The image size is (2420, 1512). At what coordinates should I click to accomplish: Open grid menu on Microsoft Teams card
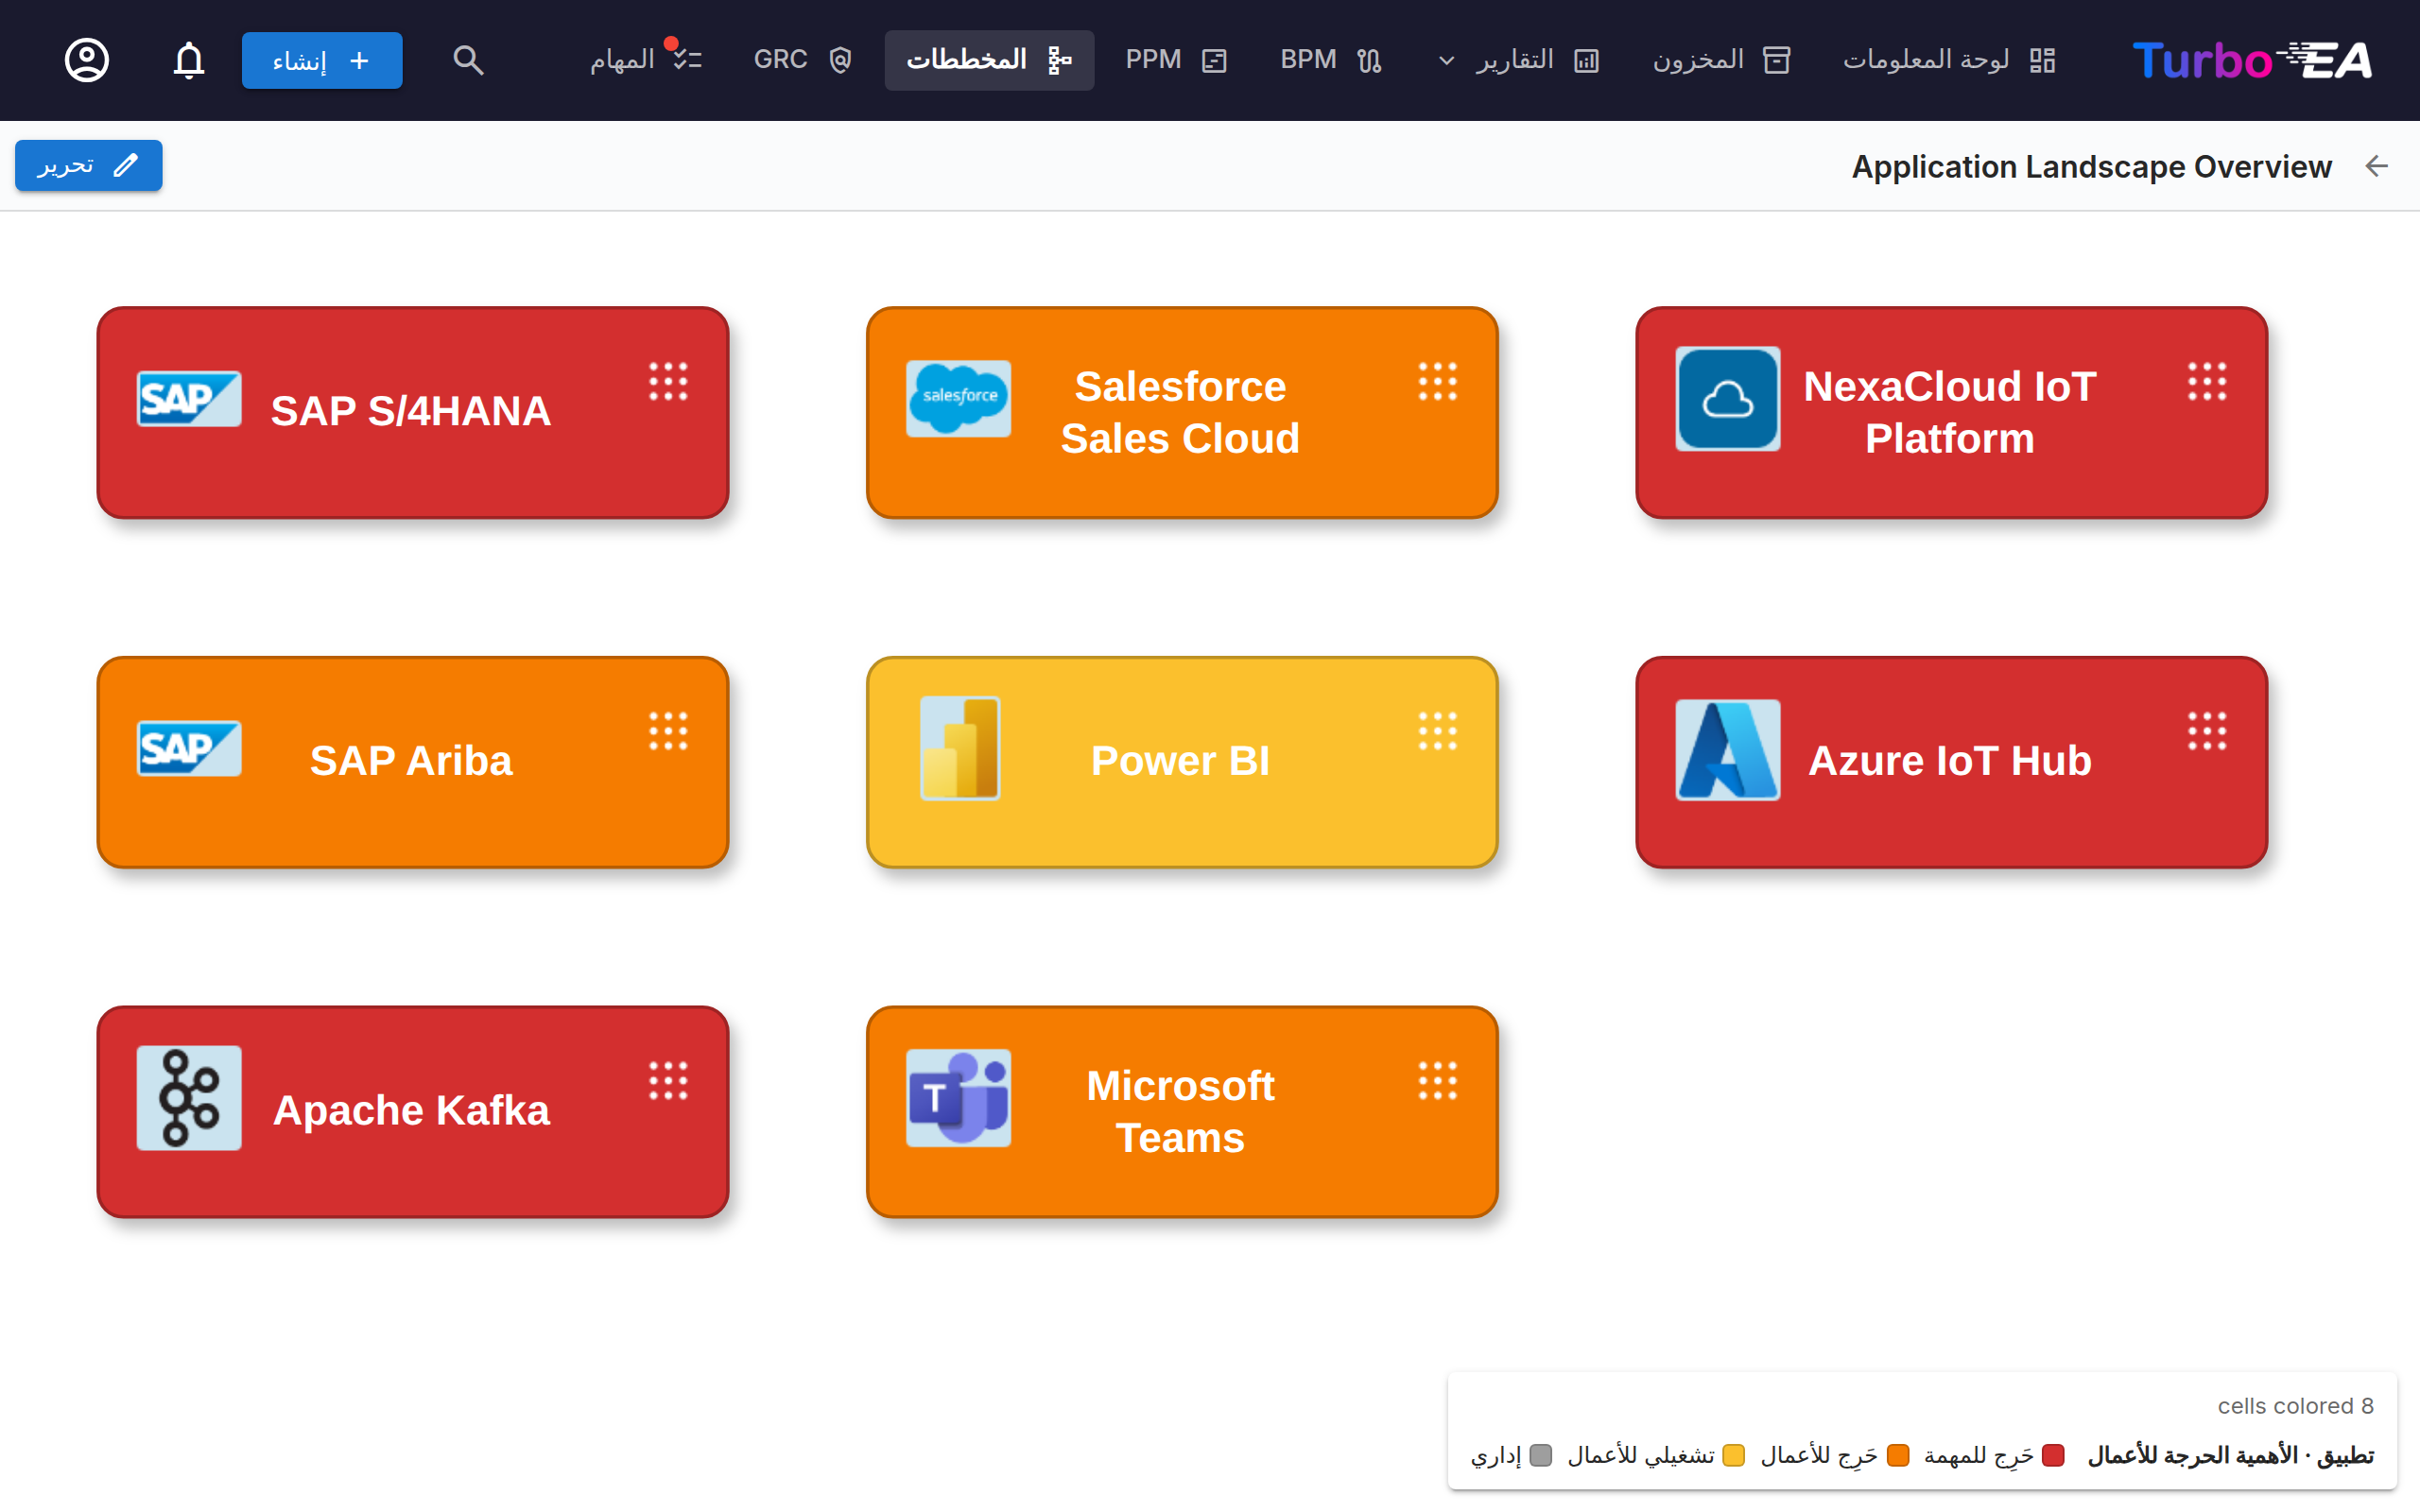coord(1438,1081)
